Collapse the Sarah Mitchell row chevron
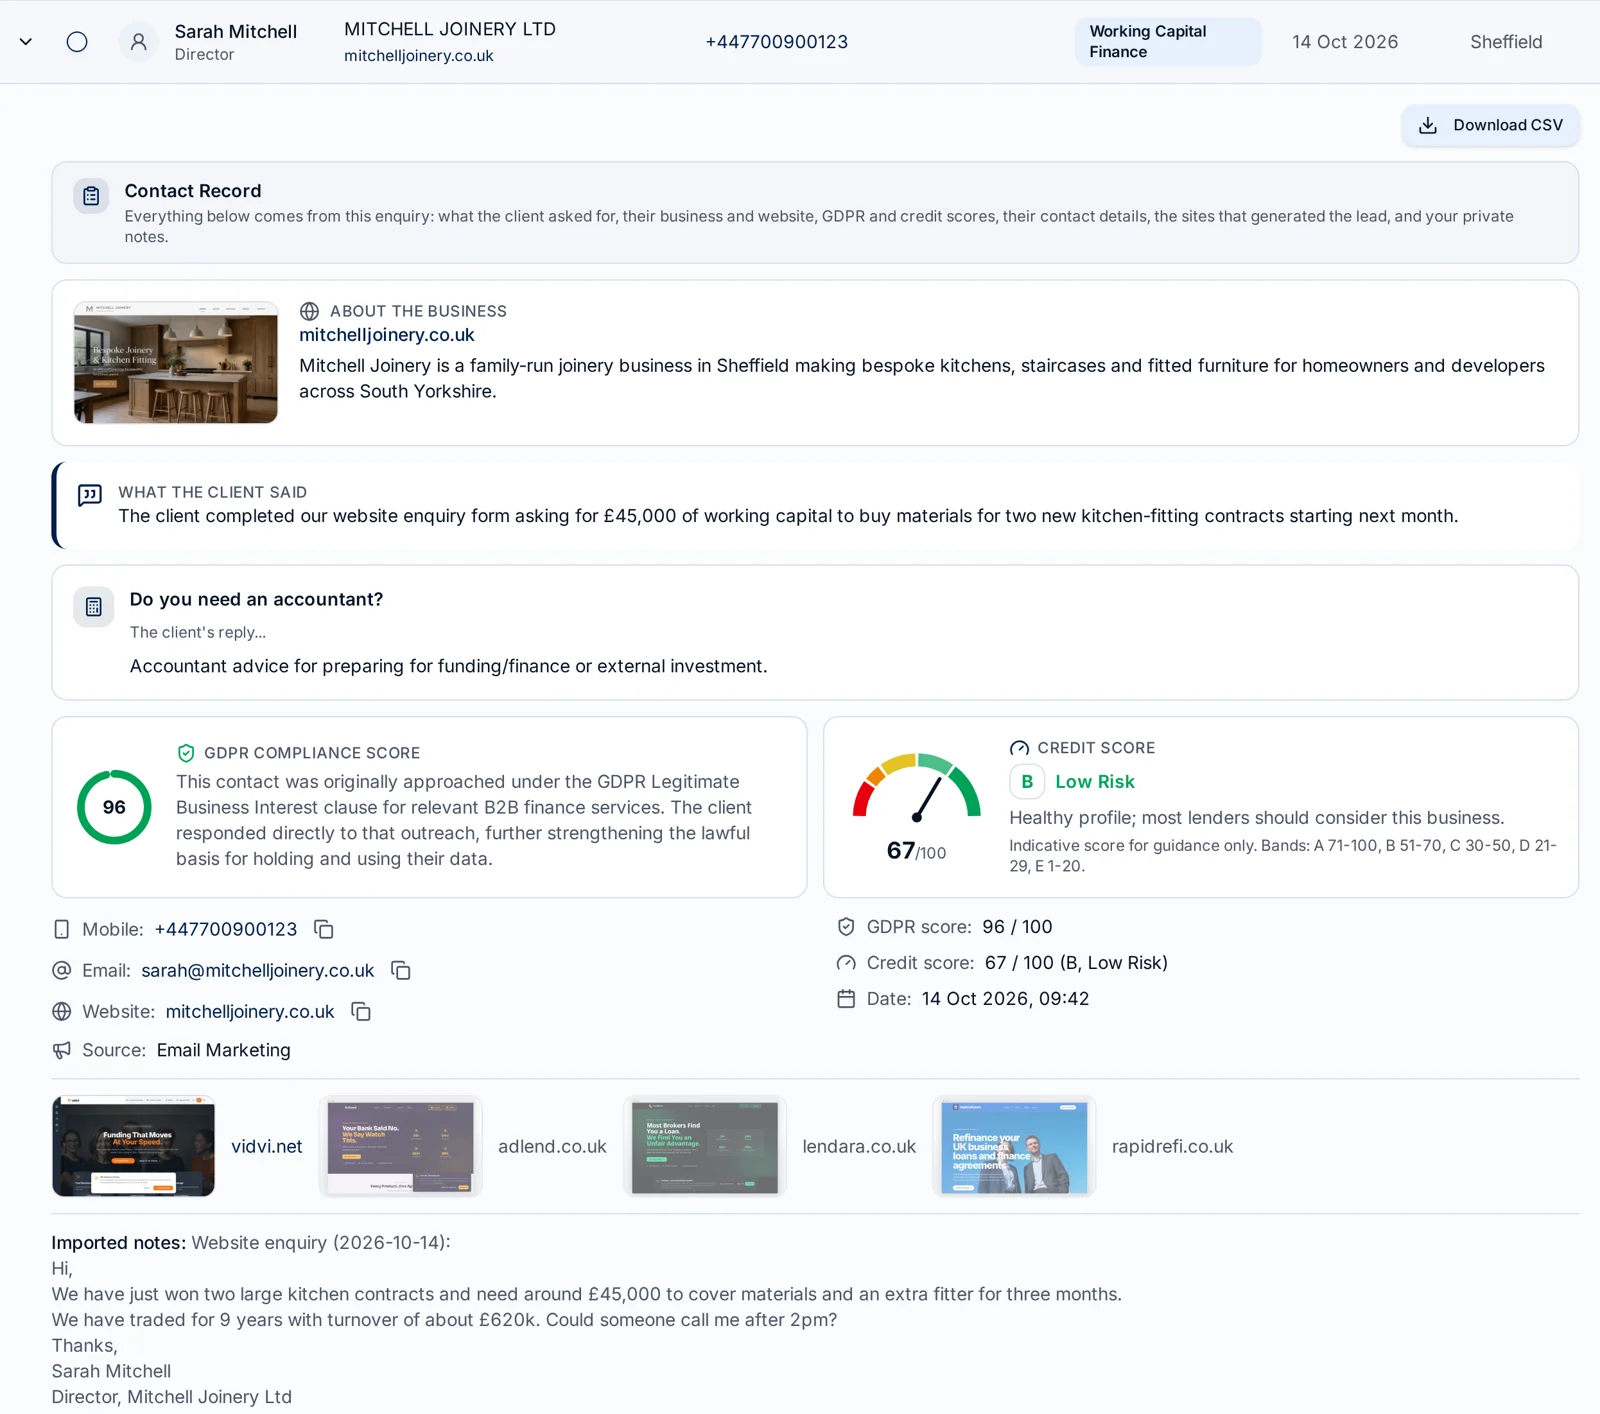Screen dimensions: 1600x1414 [x=26, y=42]
